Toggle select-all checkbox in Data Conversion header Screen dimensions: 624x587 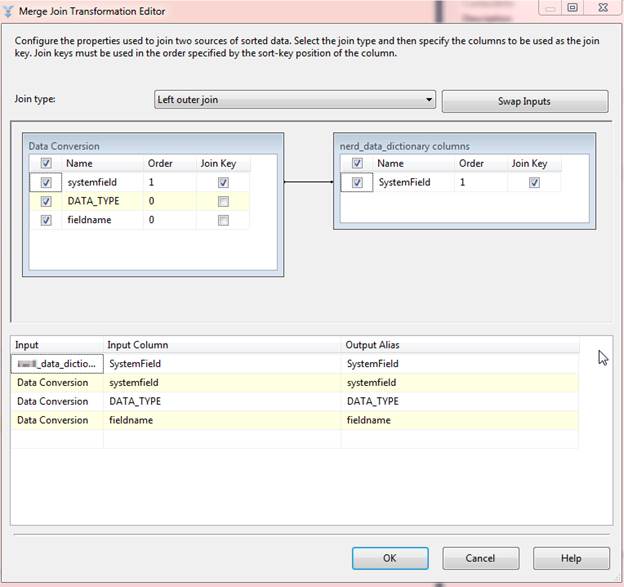tap(47, 164)
